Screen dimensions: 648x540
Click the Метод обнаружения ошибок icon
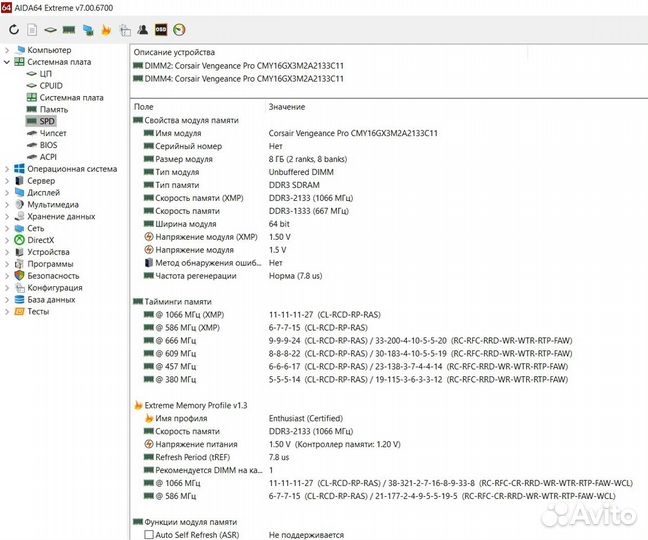click(x=149, y=263)
